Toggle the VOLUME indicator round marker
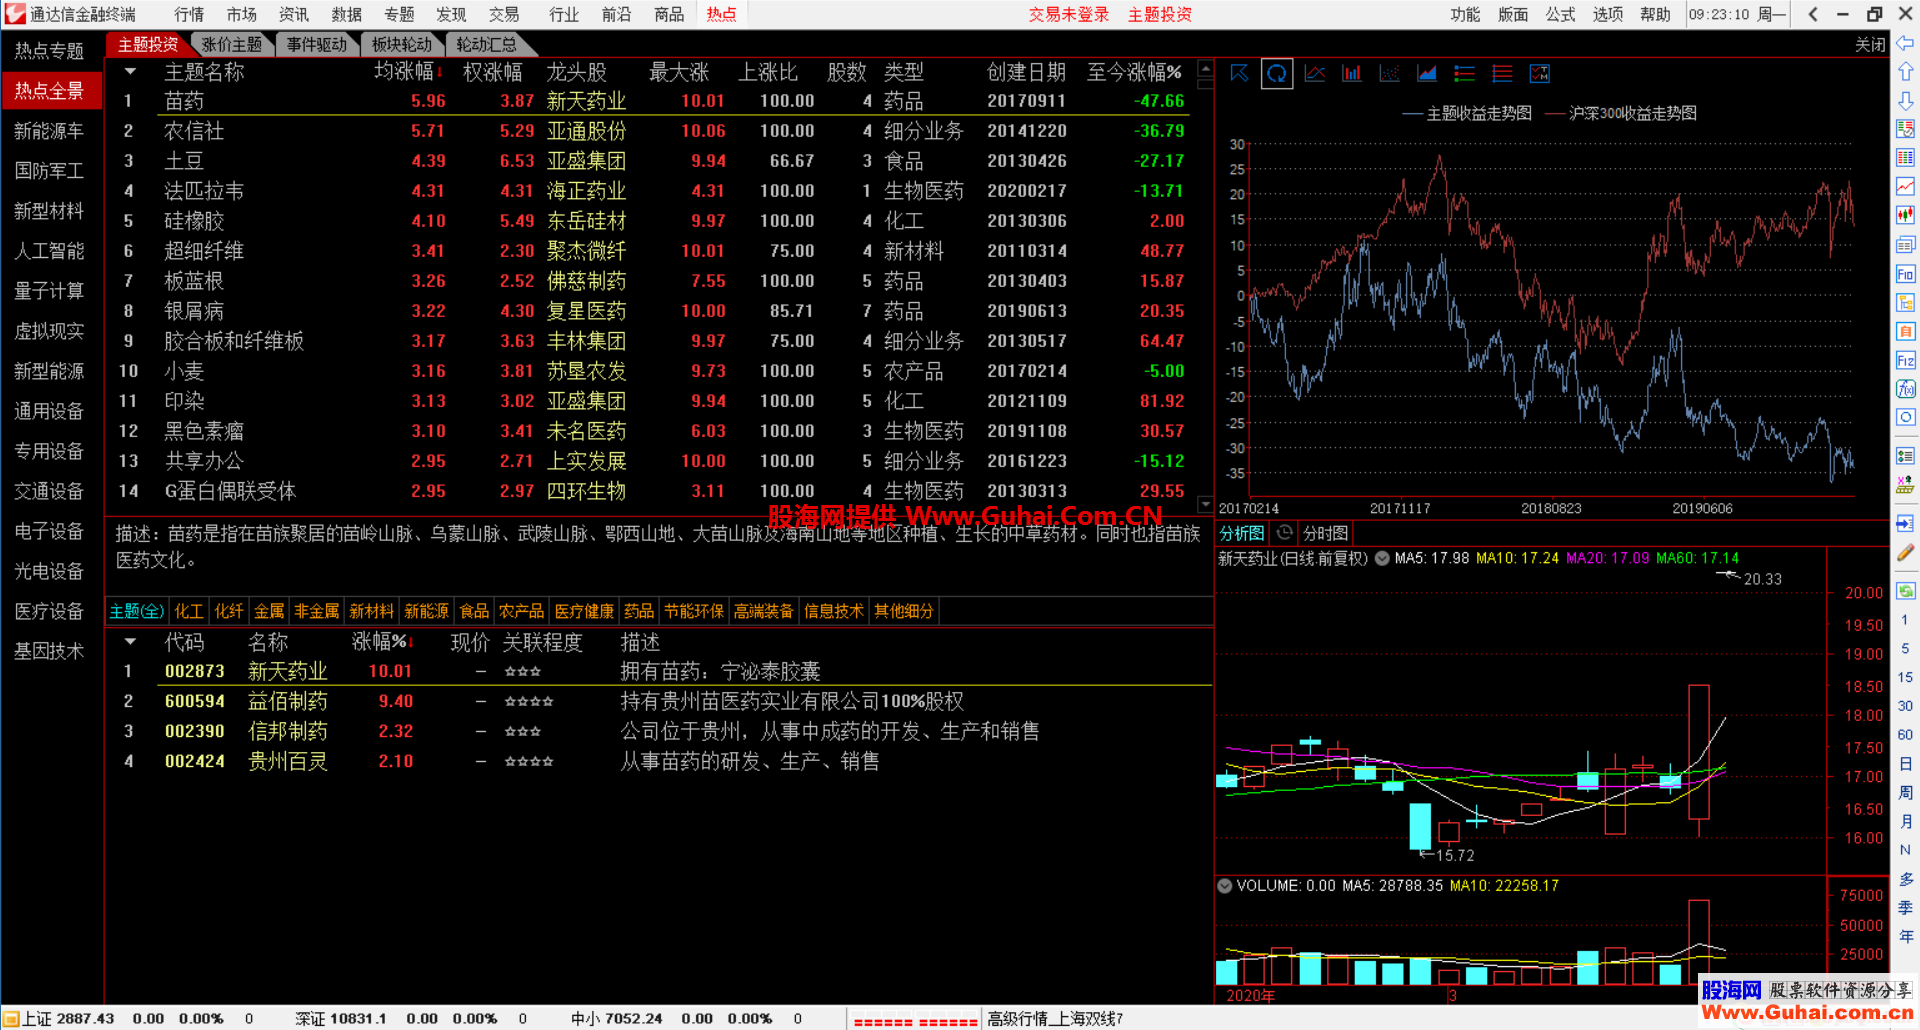Viewport: 1920px width, 1030px height. tap(1224, 885)
